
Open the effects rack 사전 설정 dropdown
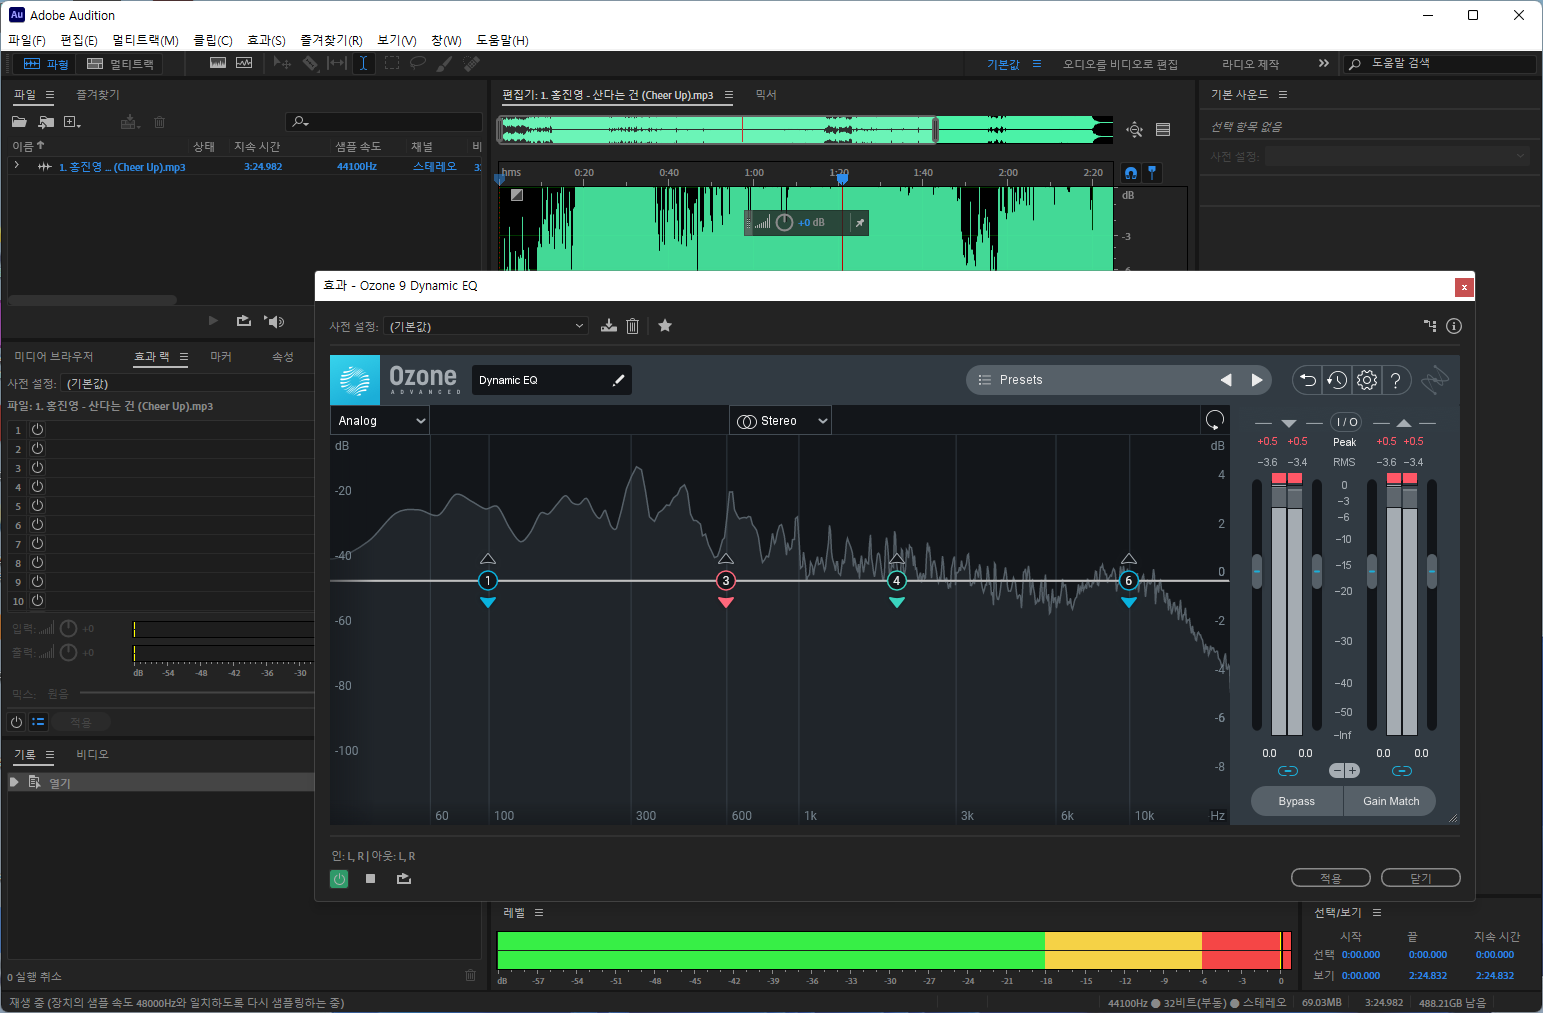(x=187, y=383)
